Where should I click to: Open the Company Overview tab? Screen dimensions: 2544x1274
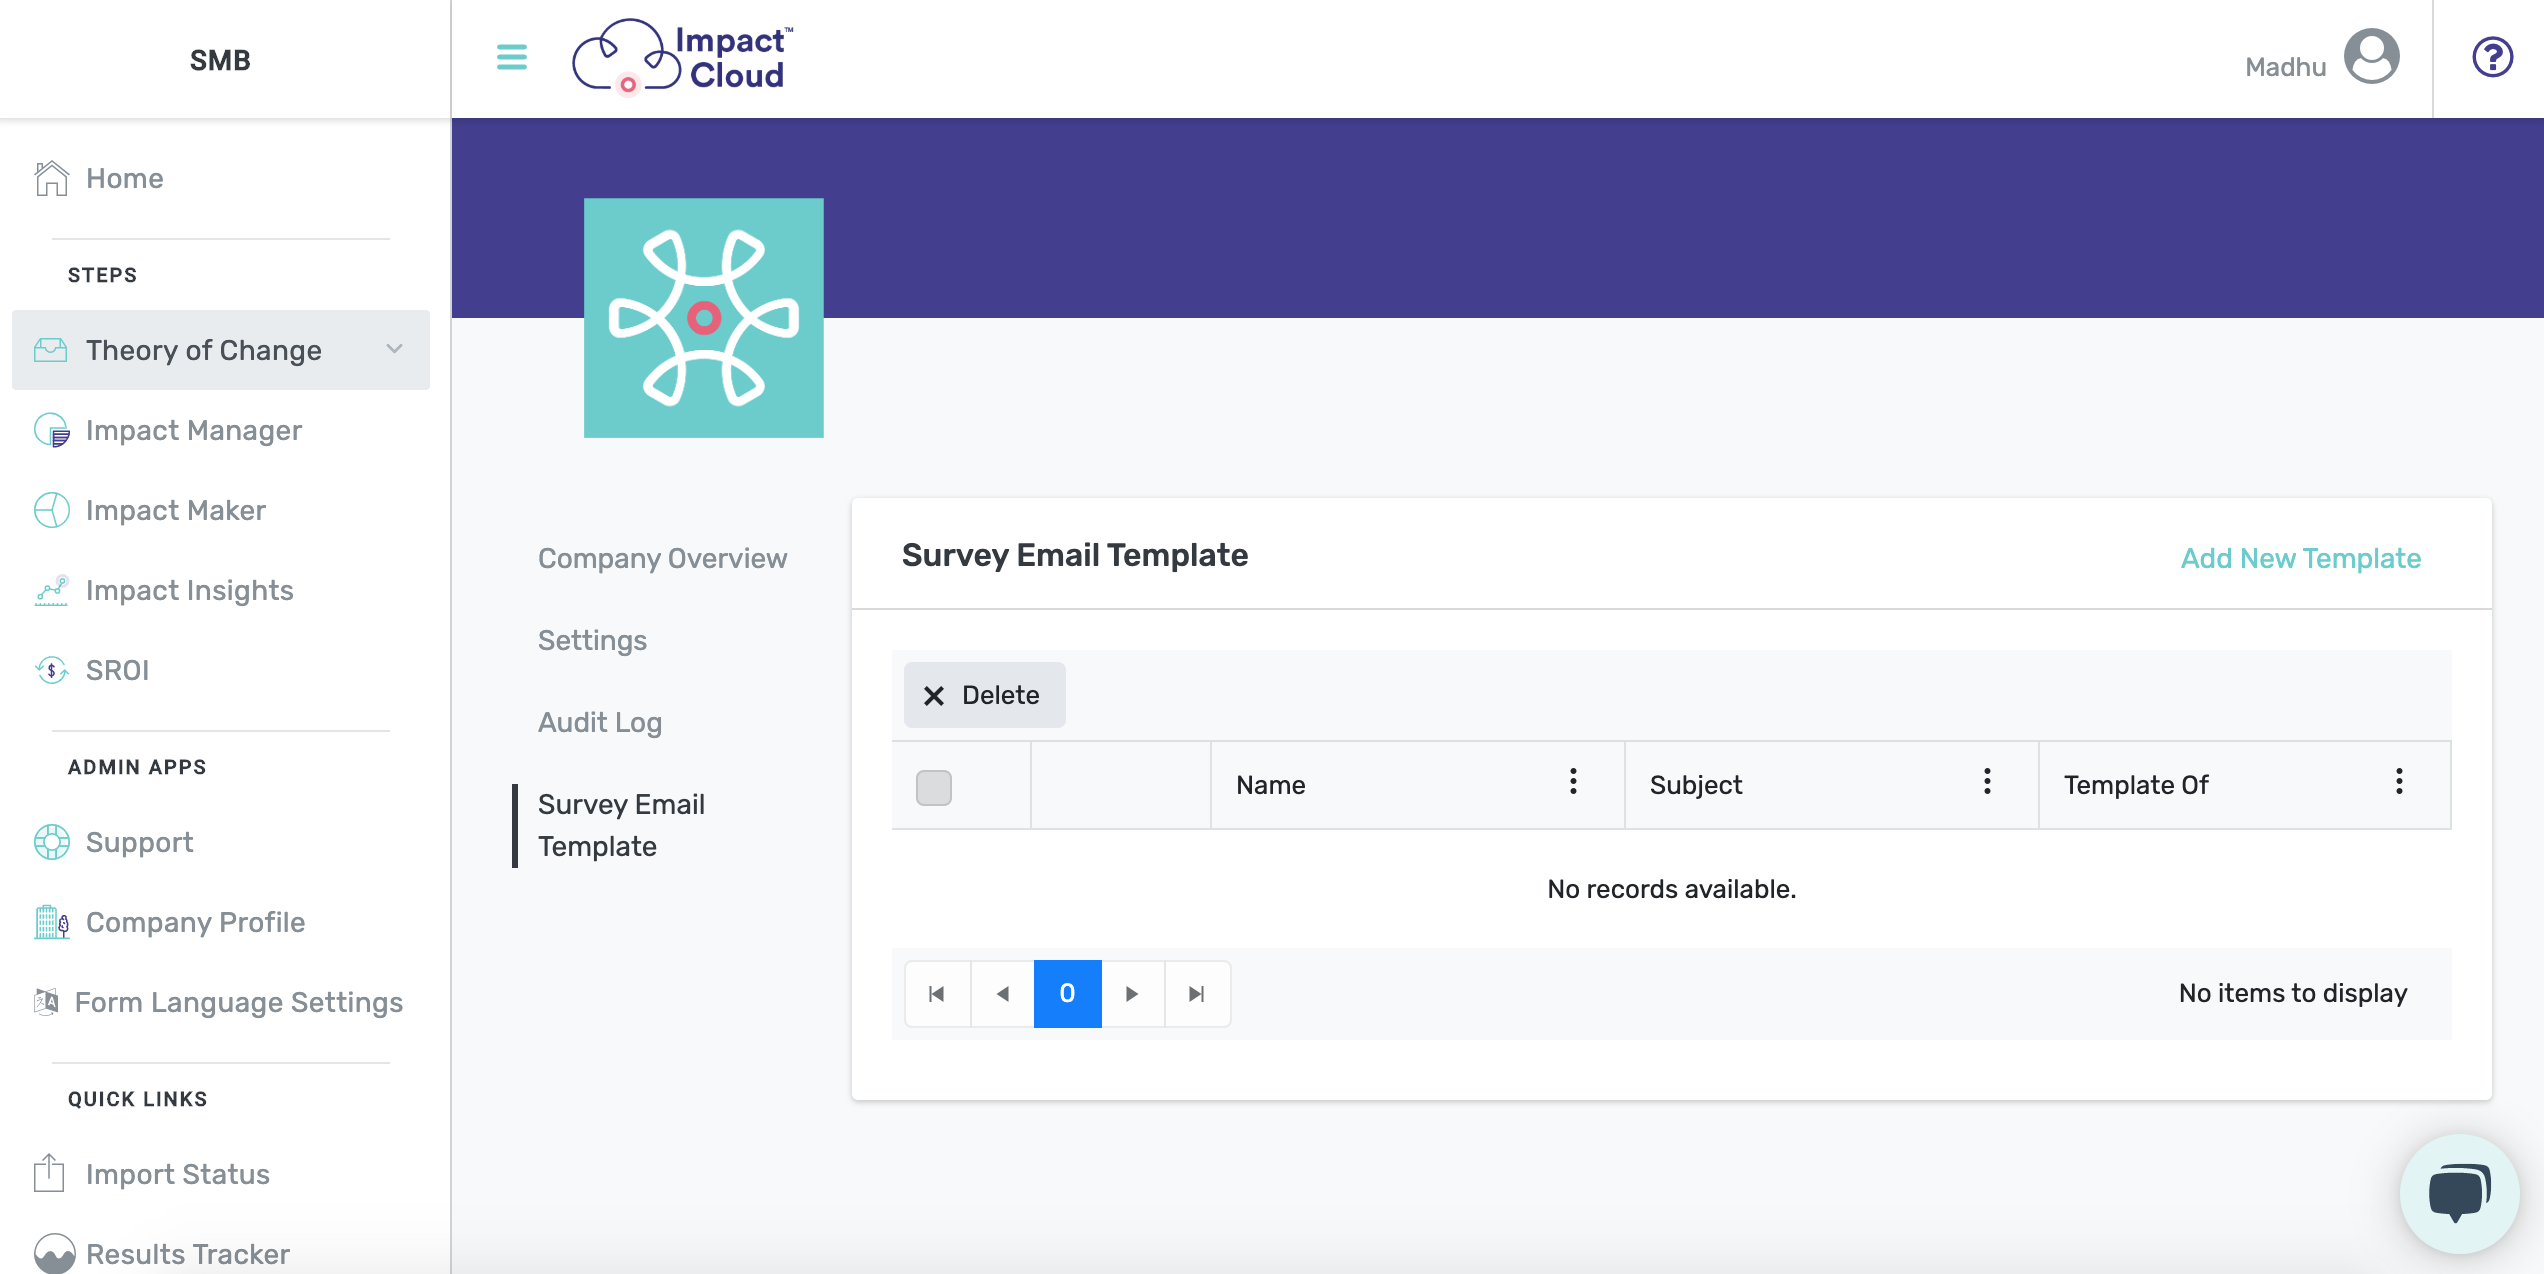coord(662,558)
